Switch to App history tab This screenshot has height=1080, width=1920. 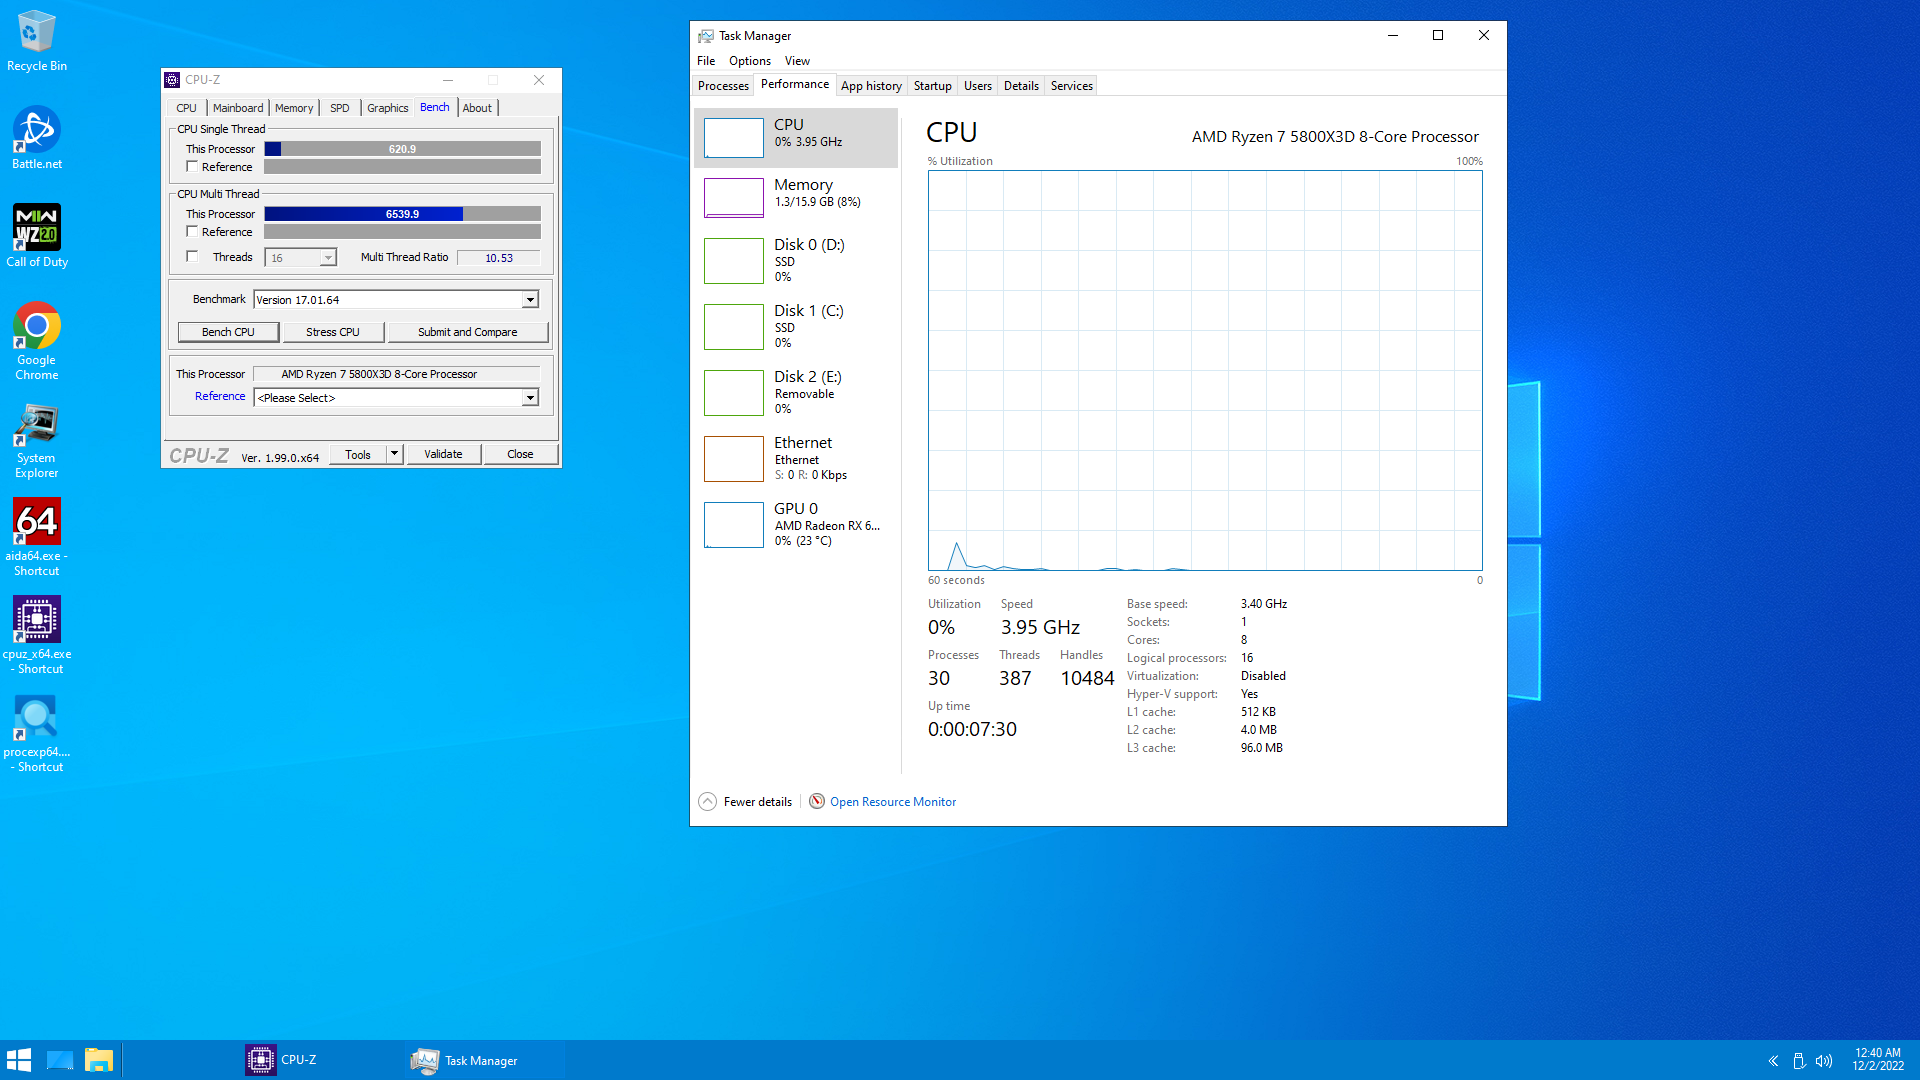click(x=871, y=86)
